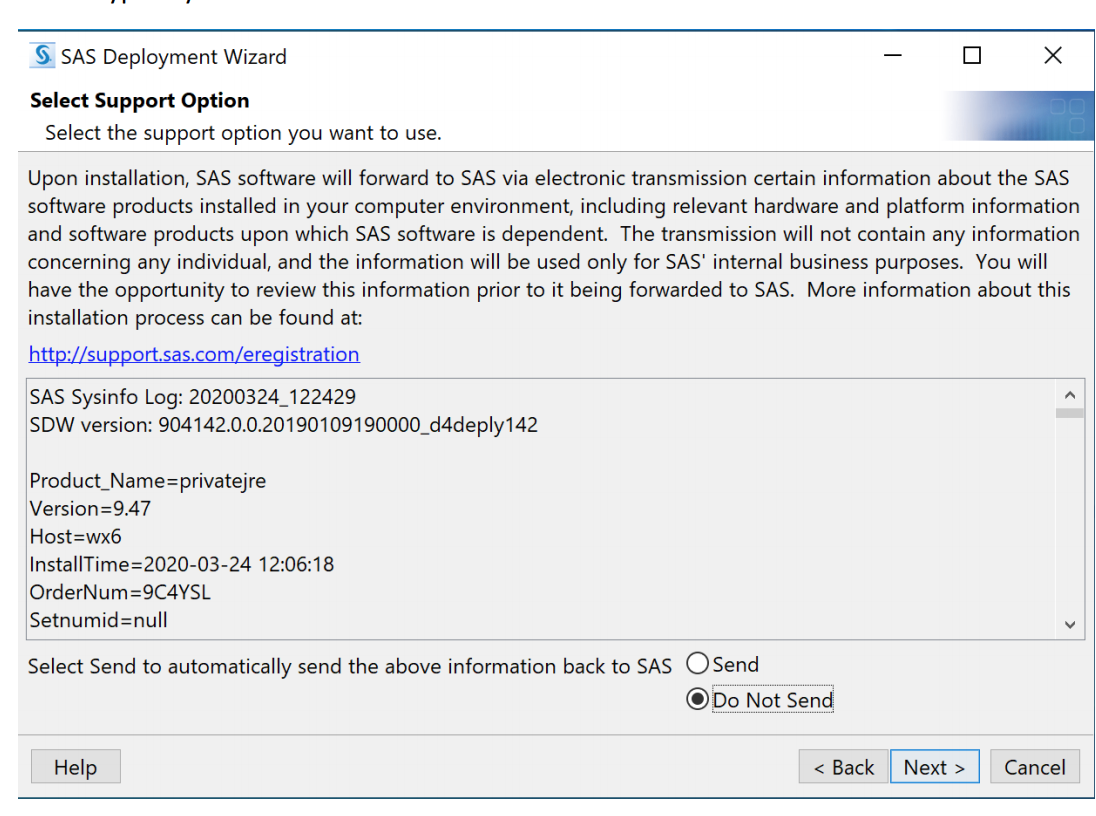Click the 'Product_Name=privatejre' line
Viewport: 1096px width, 816px height.
tap(147, 480)
